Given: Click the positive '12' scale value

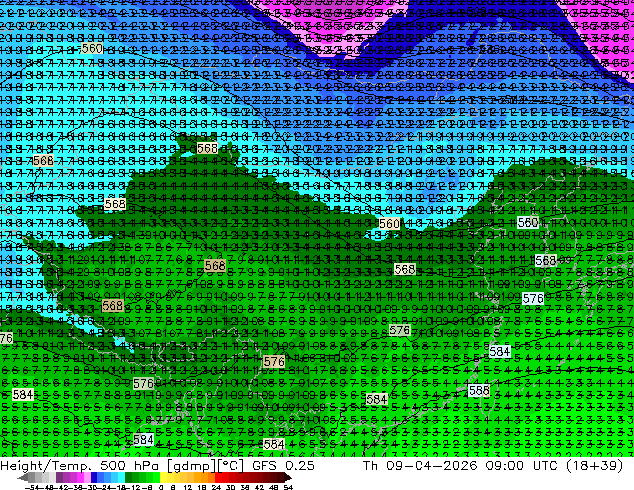Looking at the screenshot, I should [187, 488].
